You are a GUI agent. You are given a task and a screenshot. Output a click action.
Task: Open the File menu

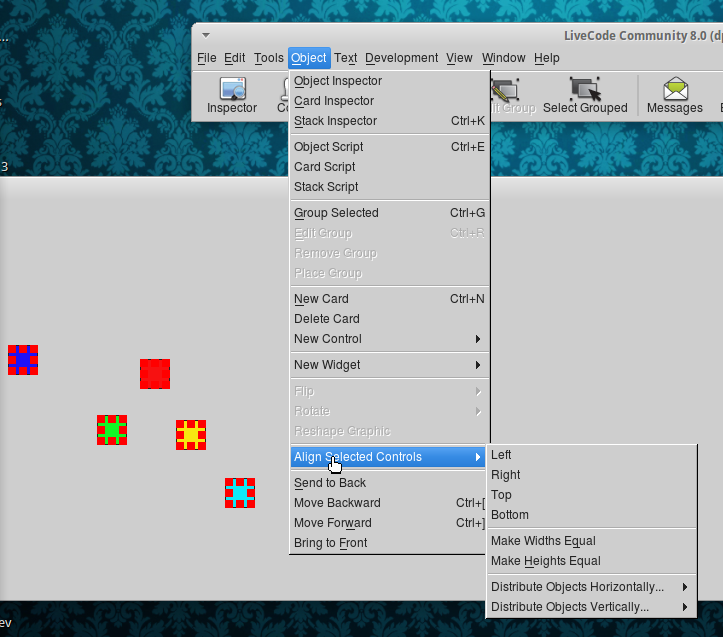pos(207,58)
